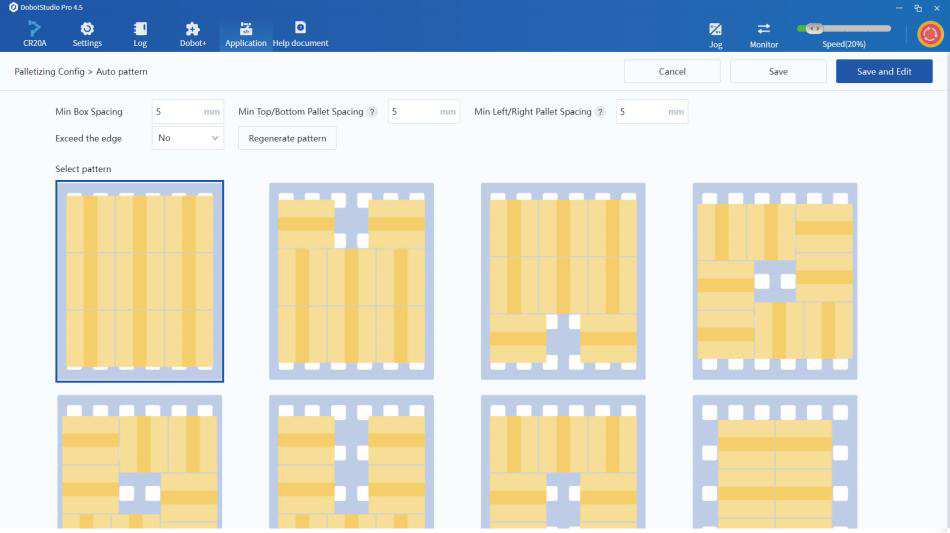Open the Log icon

[140, 29]
